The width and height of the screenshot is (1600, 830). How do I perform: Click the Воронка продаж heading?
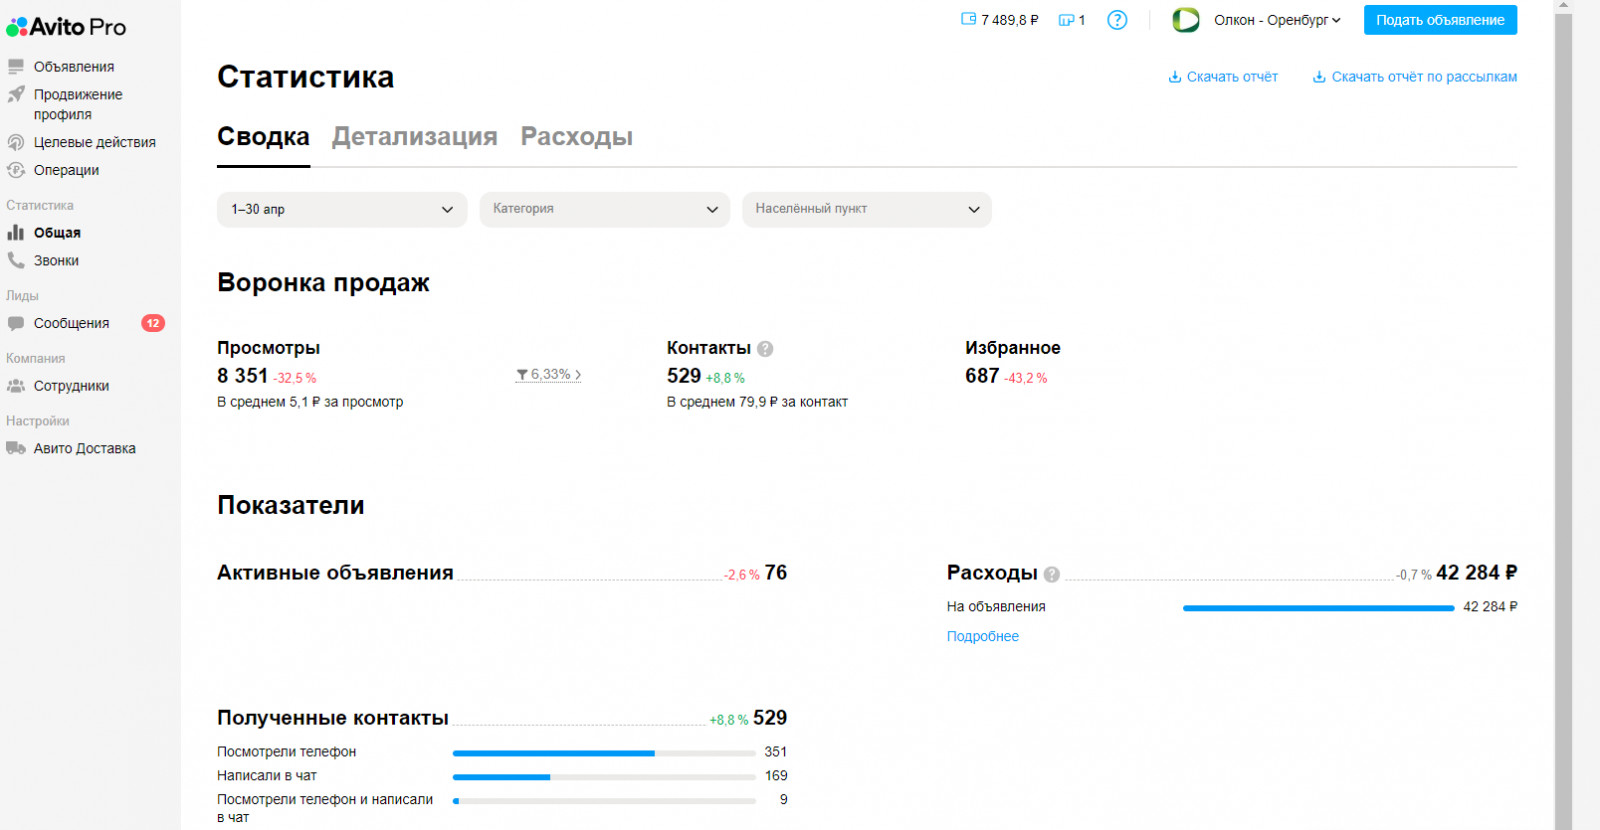click(323, 283)
